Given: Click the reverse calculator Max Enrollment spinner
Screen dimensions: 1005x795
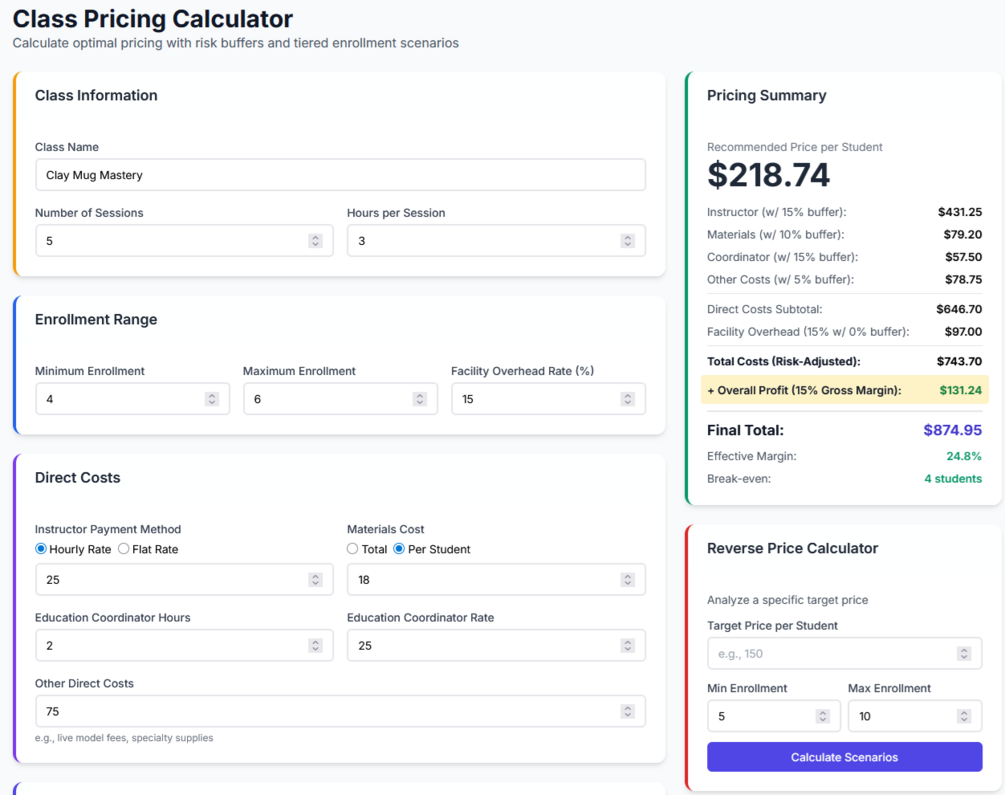Looking at the screenshot, I should pos(963,717).
